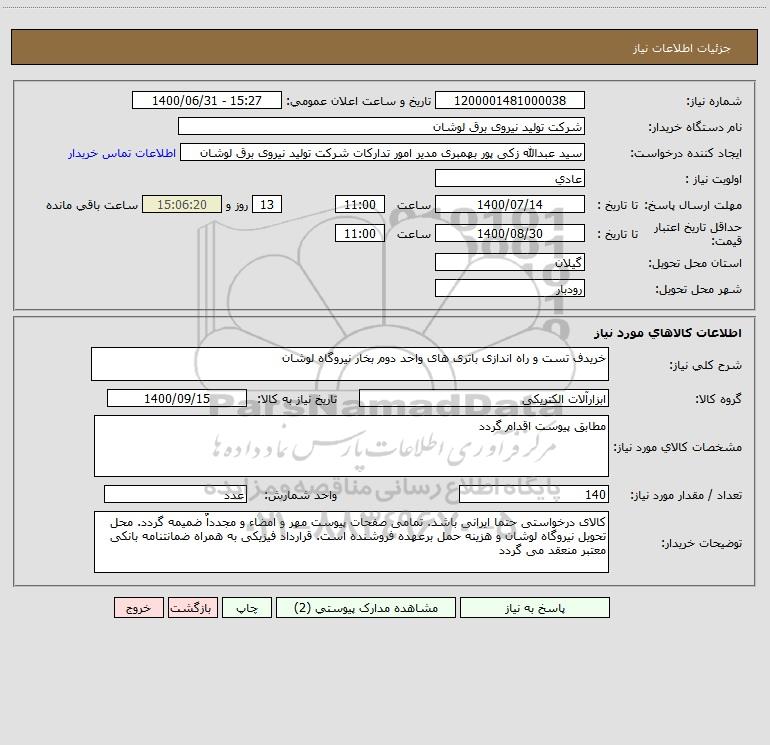The width and height of the screenshot is (770, 745).
Task: Click the remaining days field showing 13
Action: pos(267,204)
